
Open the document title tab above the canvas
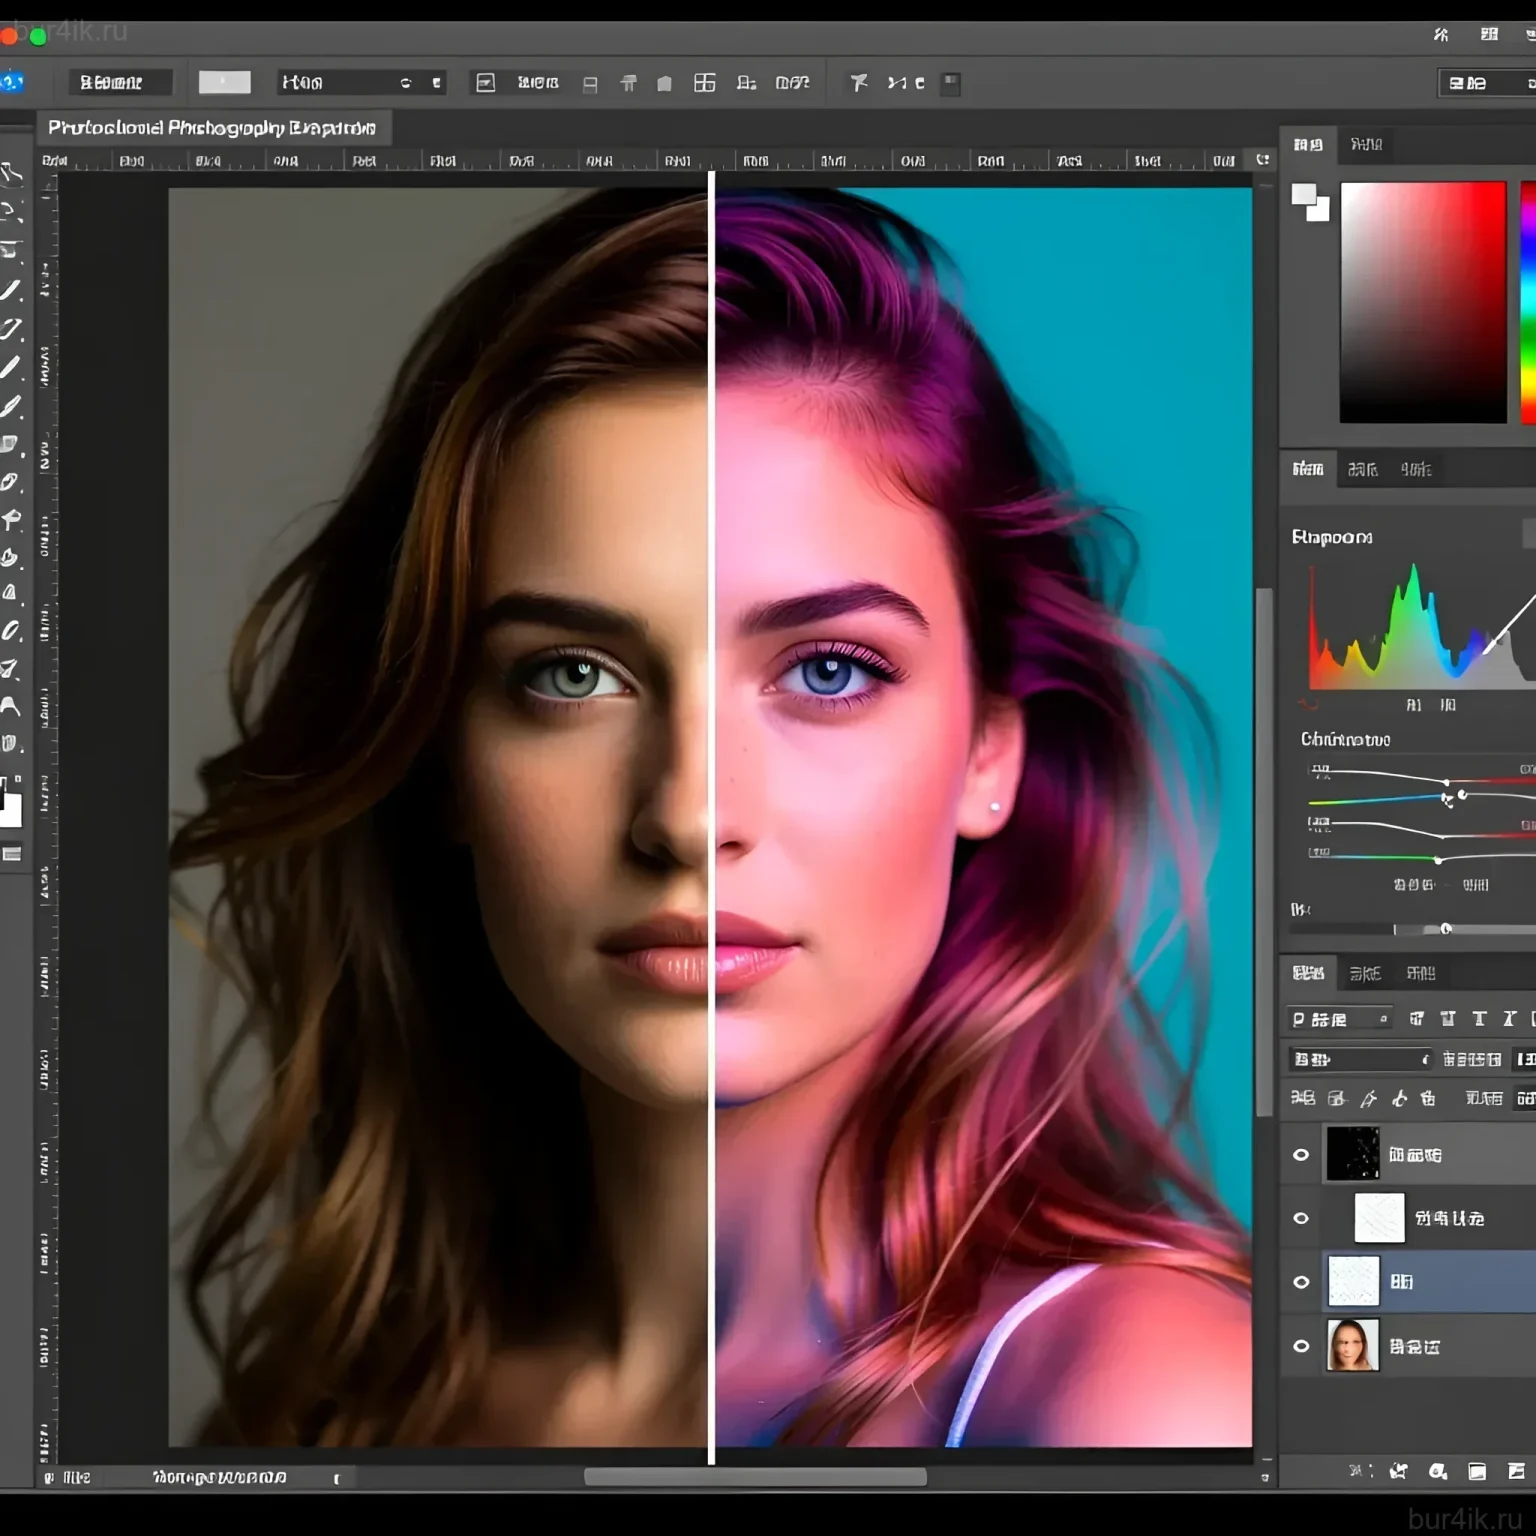(x=215, y=128)
